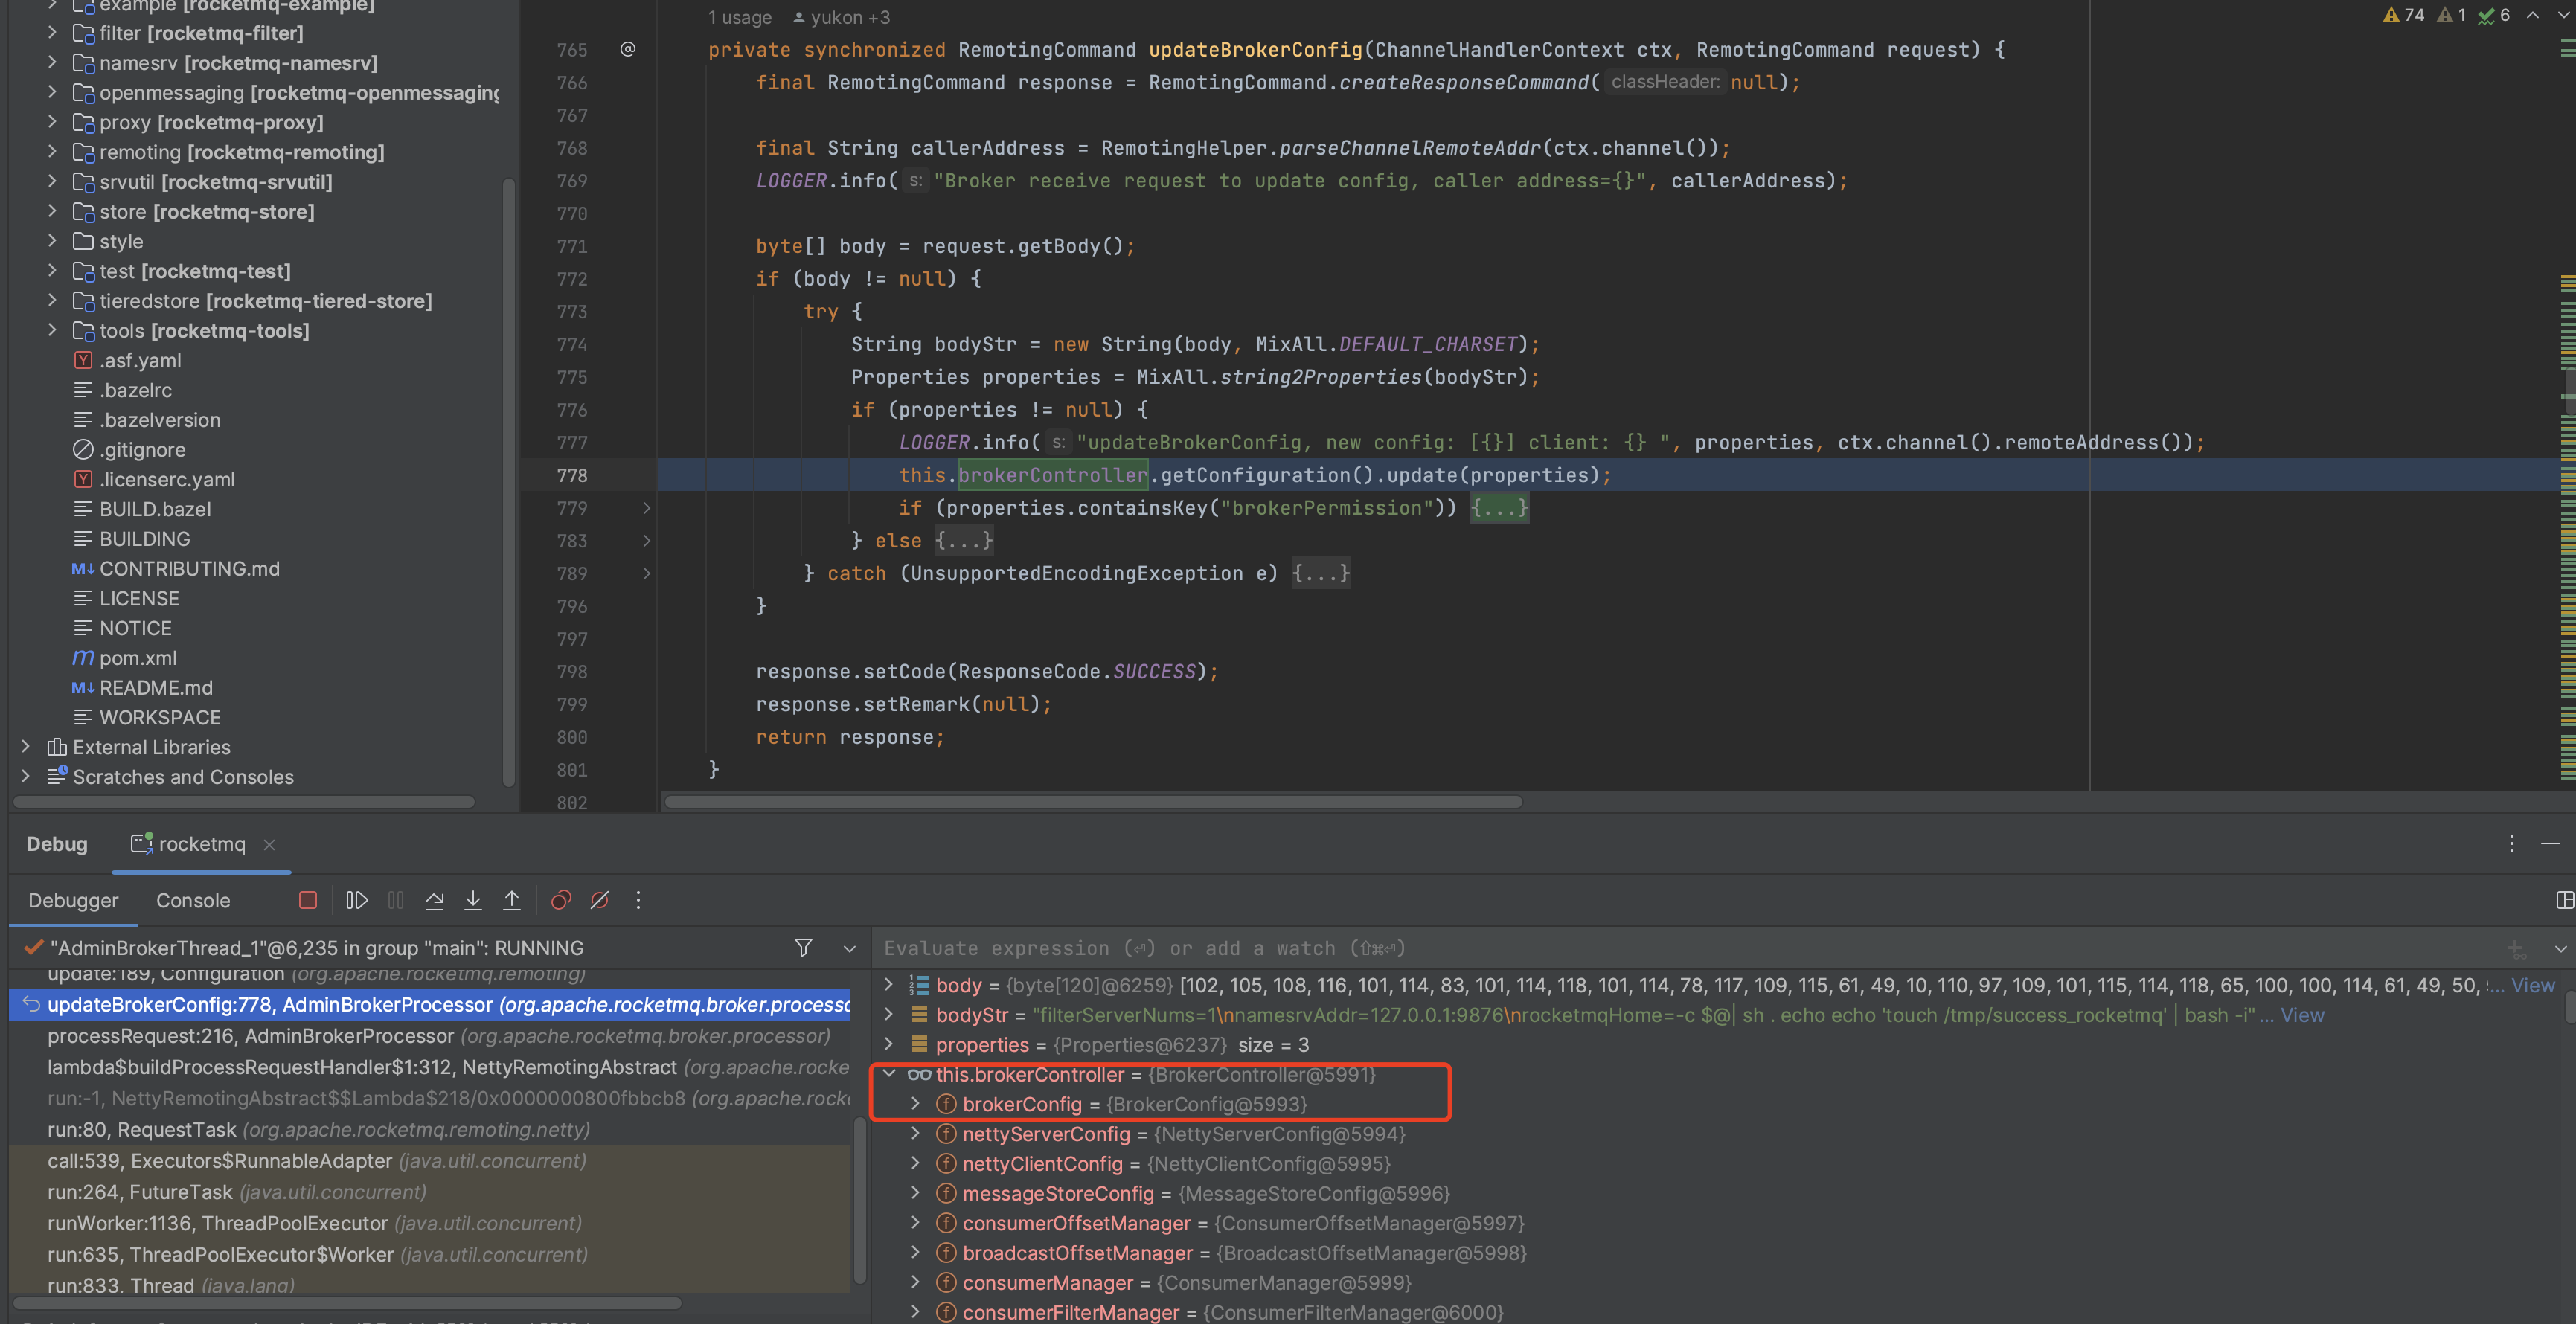This screenshot has height=1324, width=2576.
Task: Open the Debug tool window options menu
Action: [x=2511, y=843]
